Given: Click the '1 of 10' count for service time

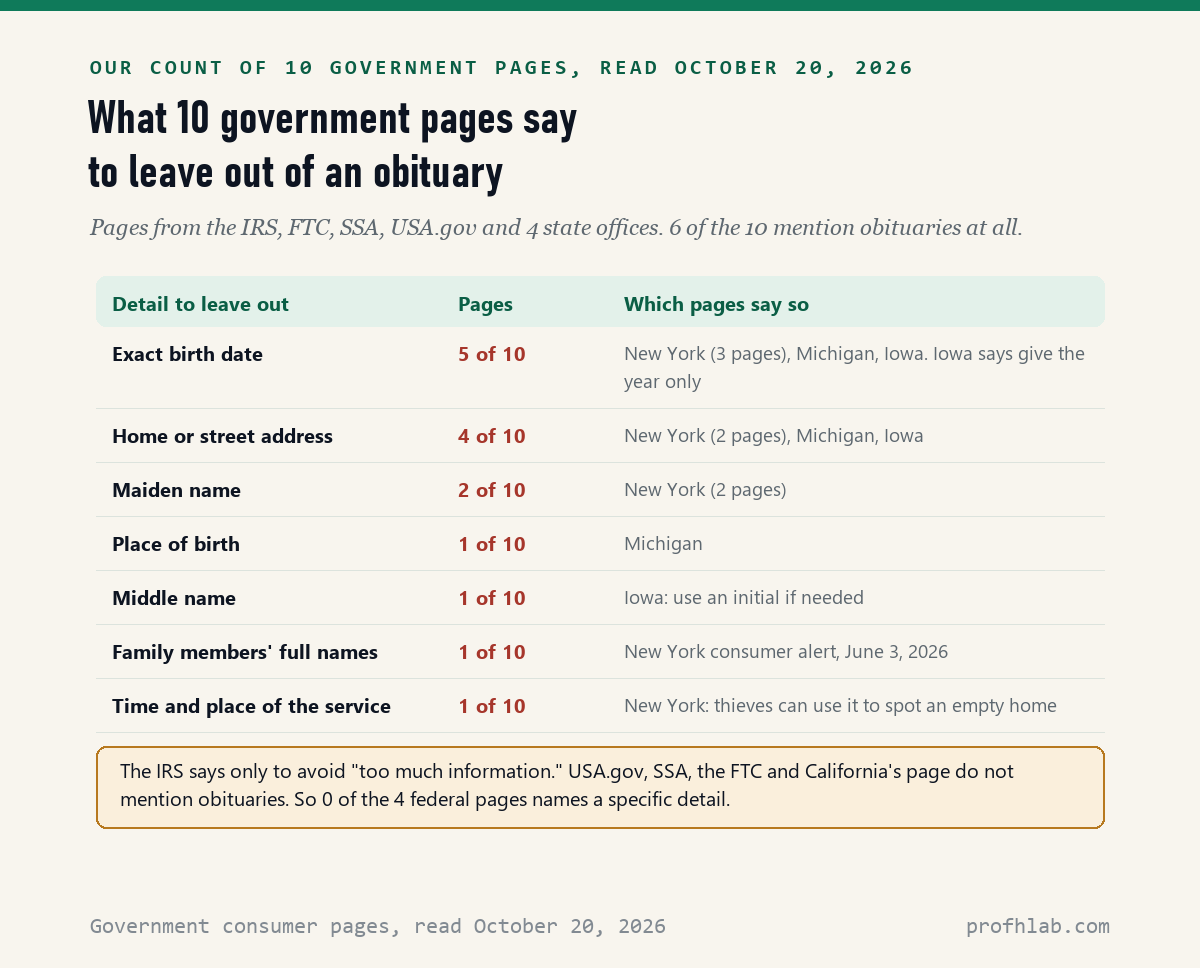Looking at the screenshot, I should click(491, 706).
